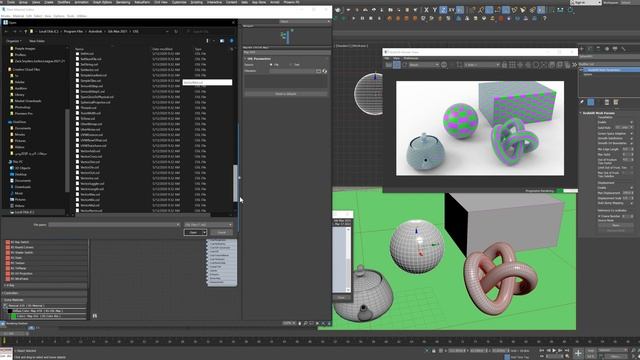Viewport: 640px width, 360px height.
Task: Open the file type filter dropdown
Action: pos(209,225)
